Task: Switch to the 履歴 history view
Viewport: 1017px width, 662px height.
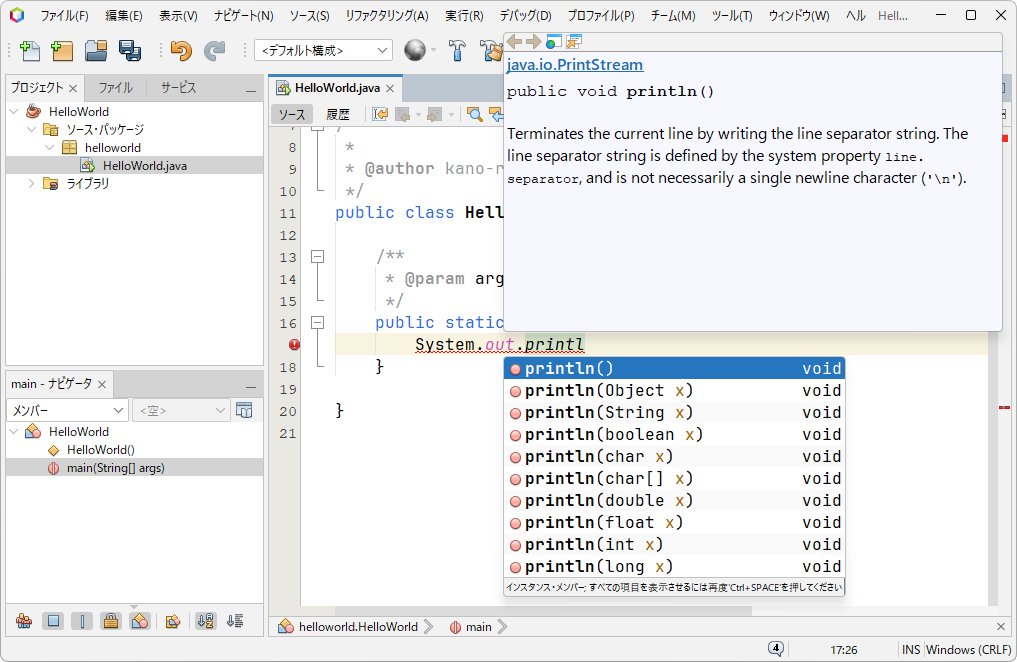Action: point(337,115)
